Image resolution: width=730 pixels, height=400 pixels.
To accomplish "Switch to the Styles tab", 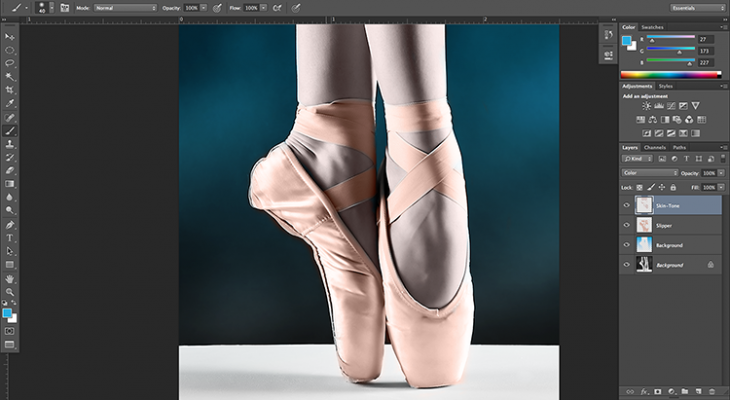I will 666,86.
